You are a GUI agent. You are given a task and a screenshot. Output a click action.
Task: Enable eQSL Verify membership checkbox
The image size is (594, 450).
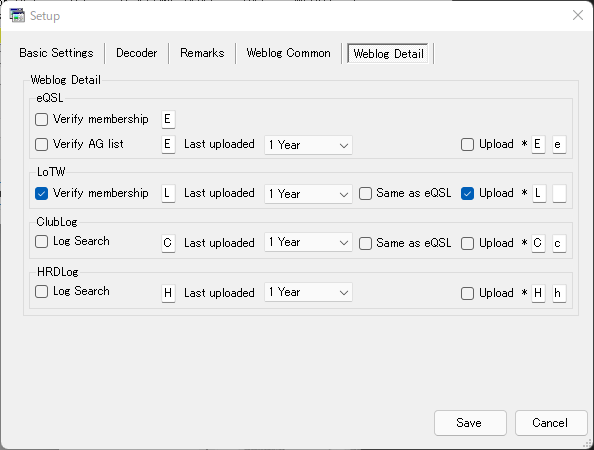[x=41, y=119]
